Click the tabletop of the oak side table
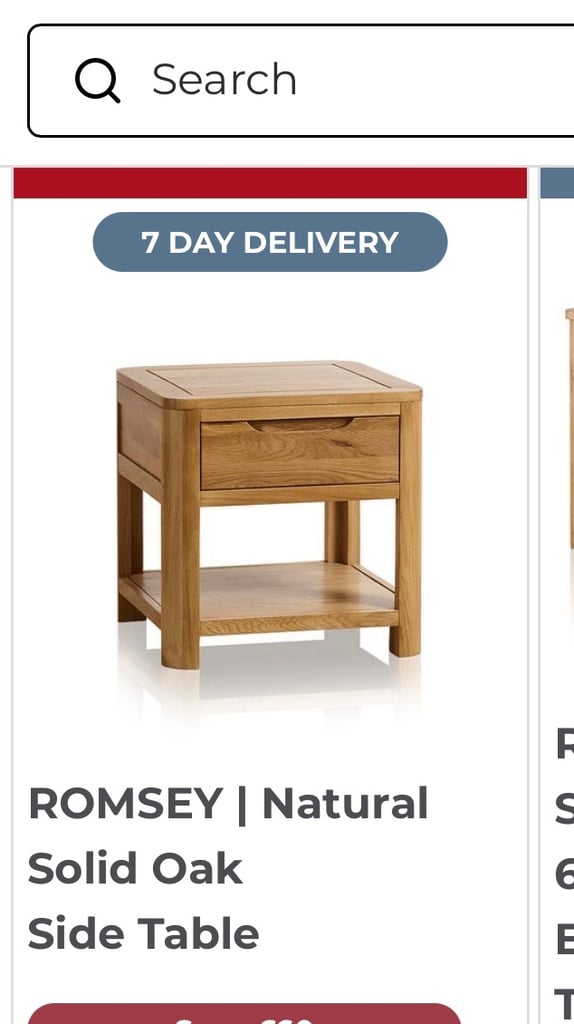 pyautogui.click(x=268, y=380)
